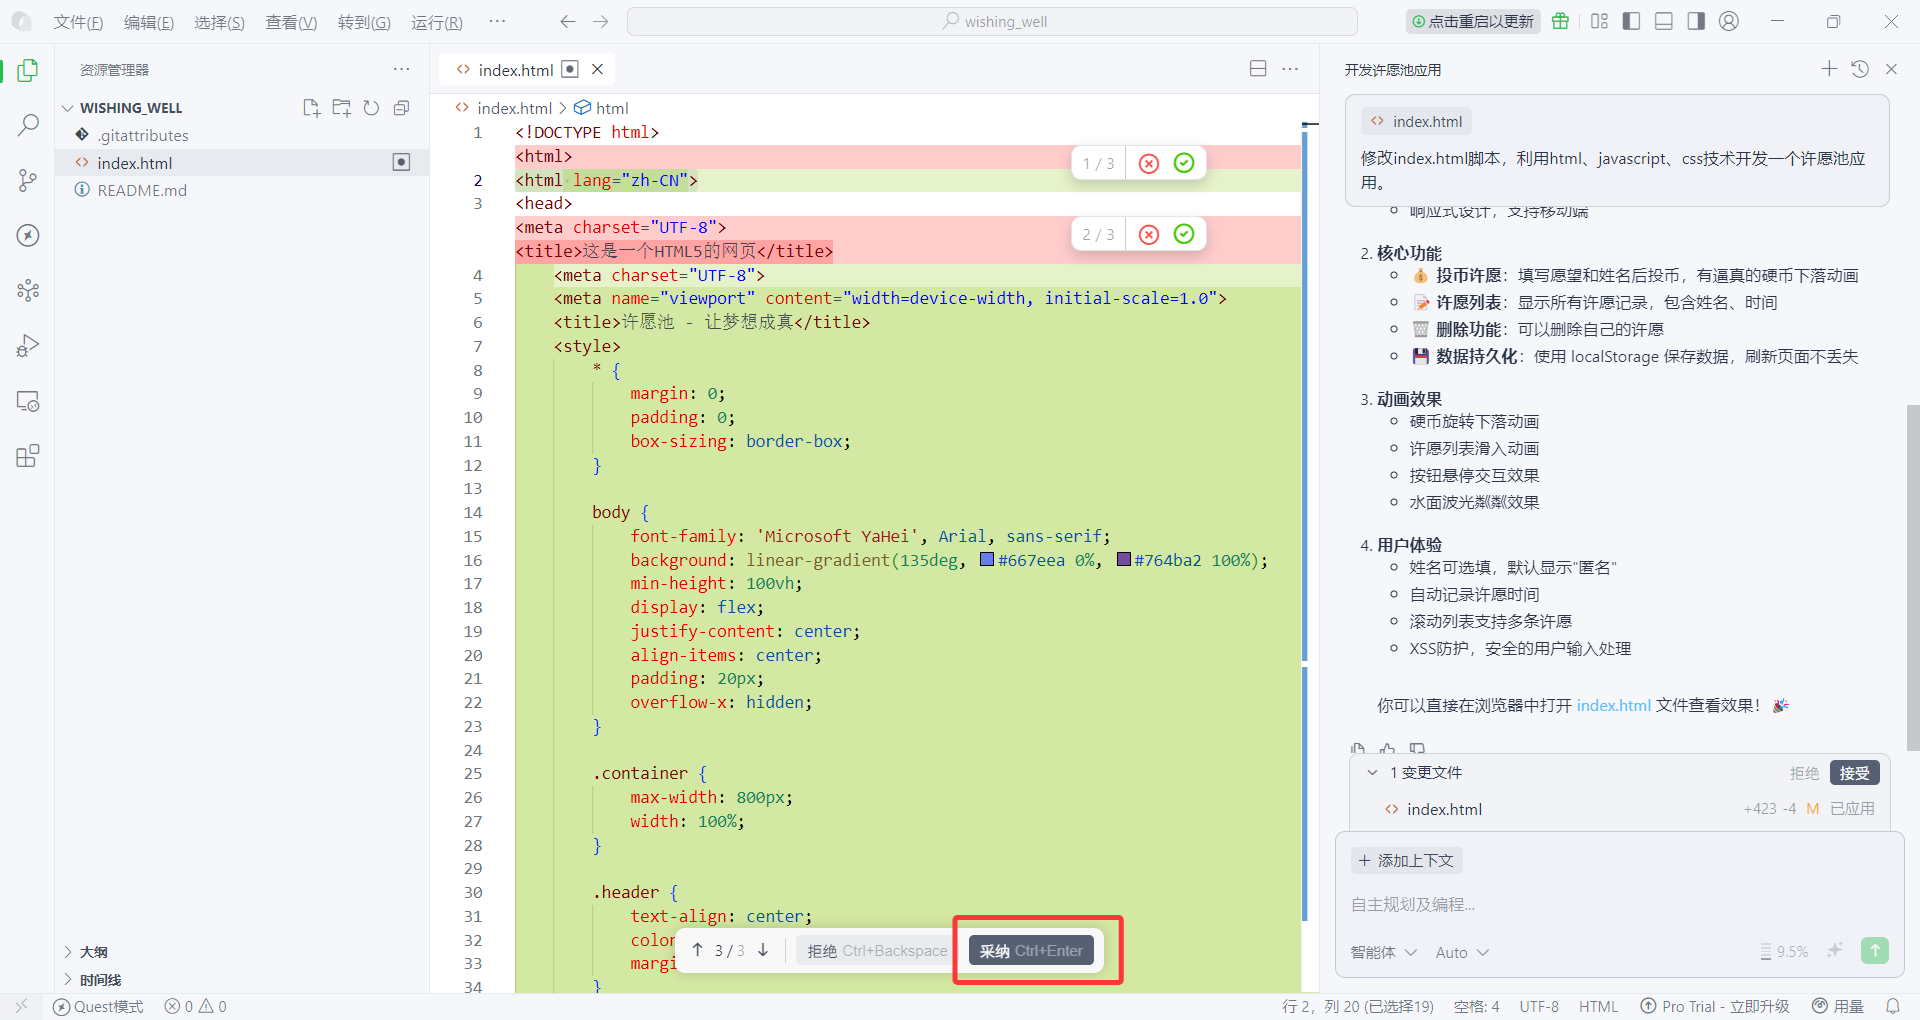Screen dimensions: 1920x1020
Task: Toggle the split diff view in editor
Action: pos(1258,69)
